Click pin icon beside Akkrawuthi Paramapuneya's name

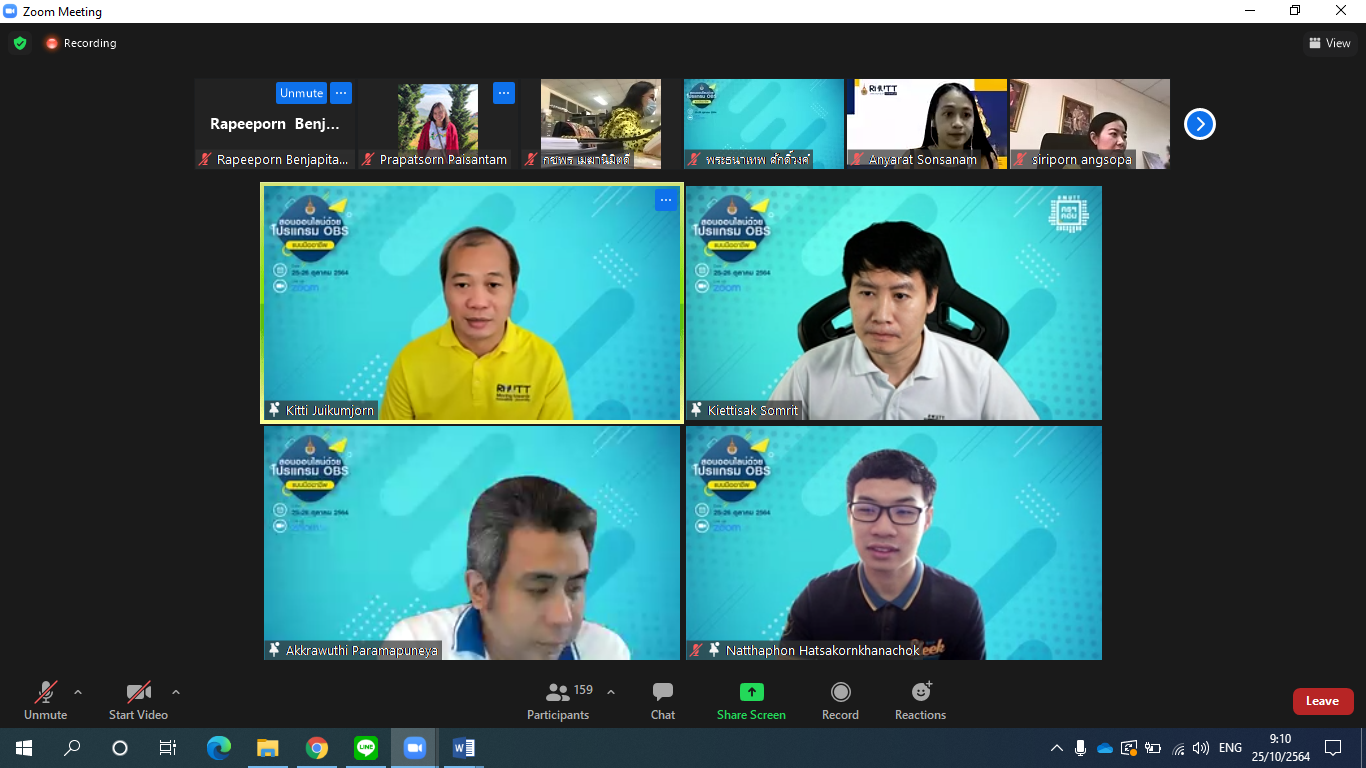pos(274,650)
